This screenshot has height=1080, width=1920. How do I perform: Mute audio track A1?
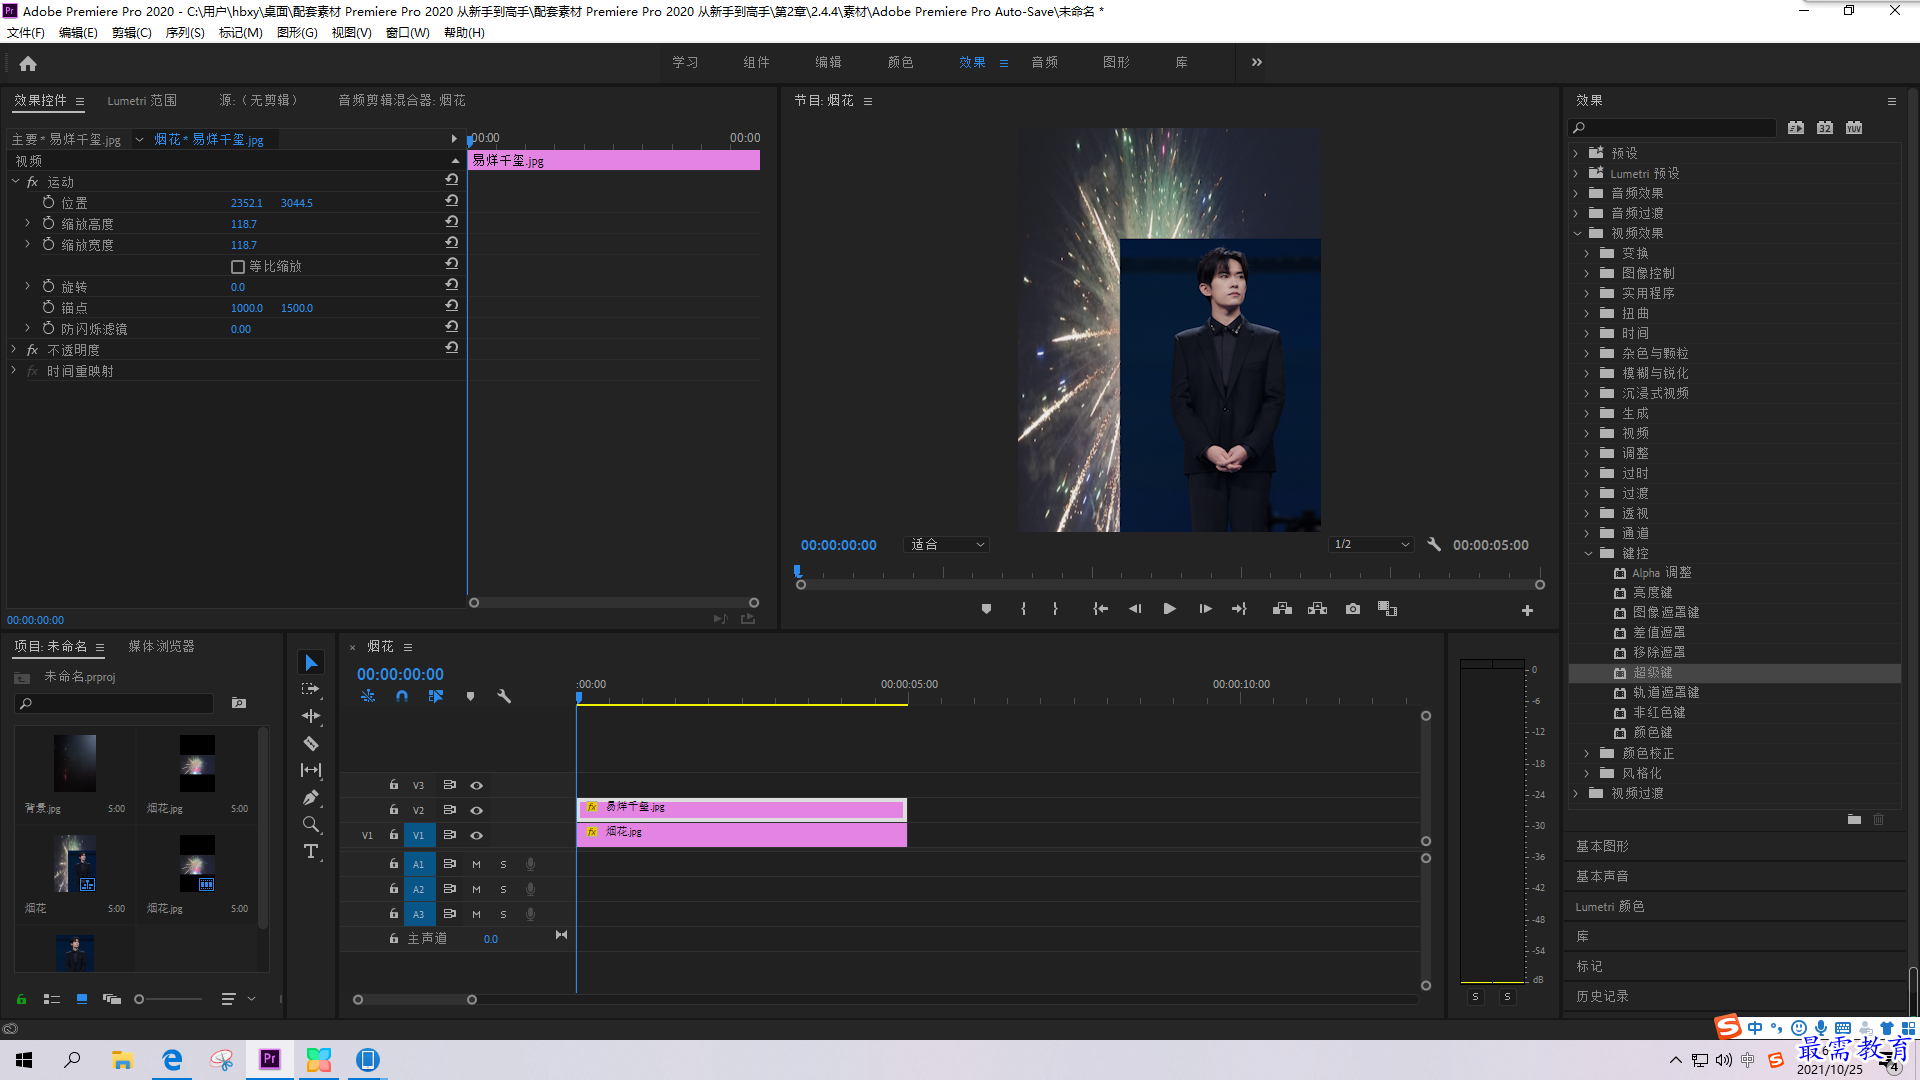[x=476, y=864]
